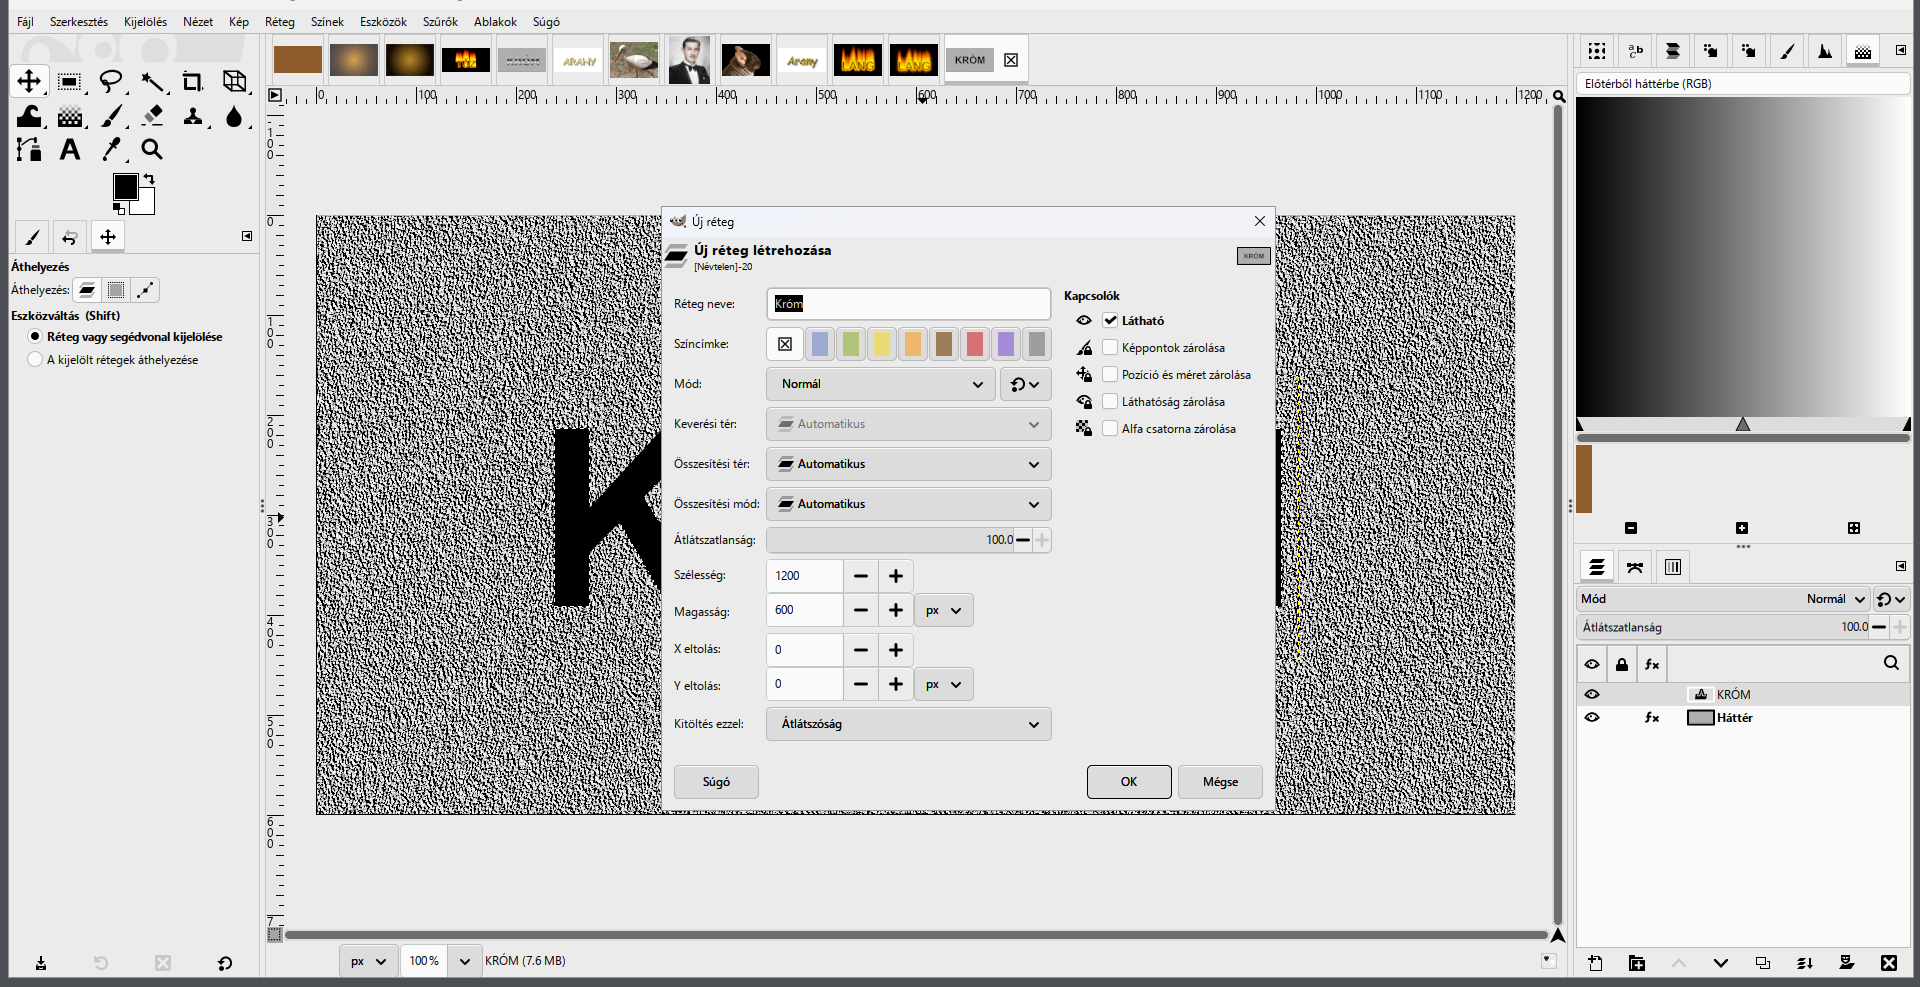Confirm new layer with OK button
The height and width of the screenshot is (987, 1920).
click(x=1129, y=782)
